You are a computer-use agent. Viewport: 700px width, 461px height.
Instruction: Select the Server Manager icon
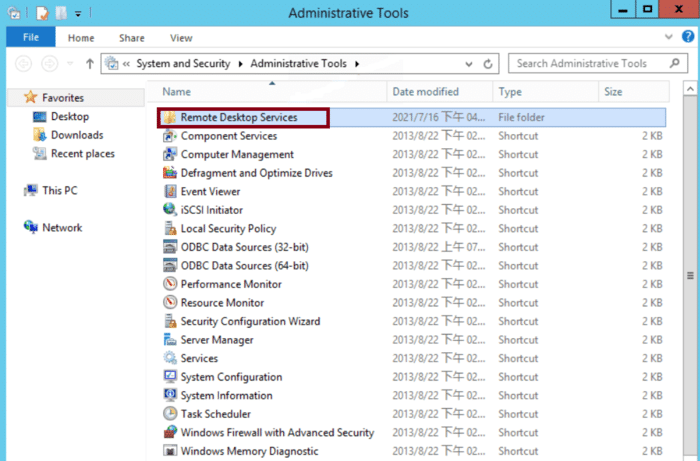(170, 340)
